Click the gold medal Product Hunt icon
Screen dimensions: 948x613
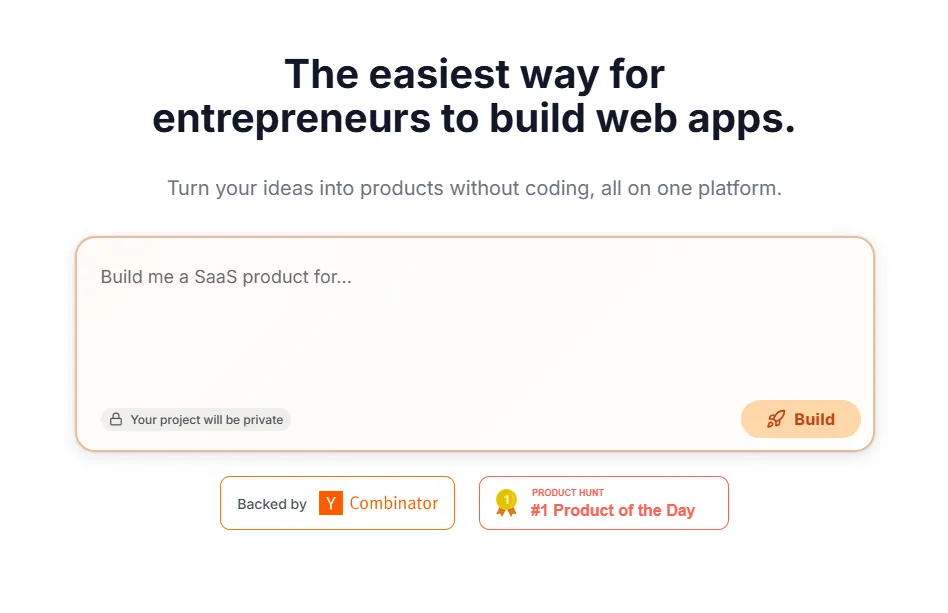point(507,503)
